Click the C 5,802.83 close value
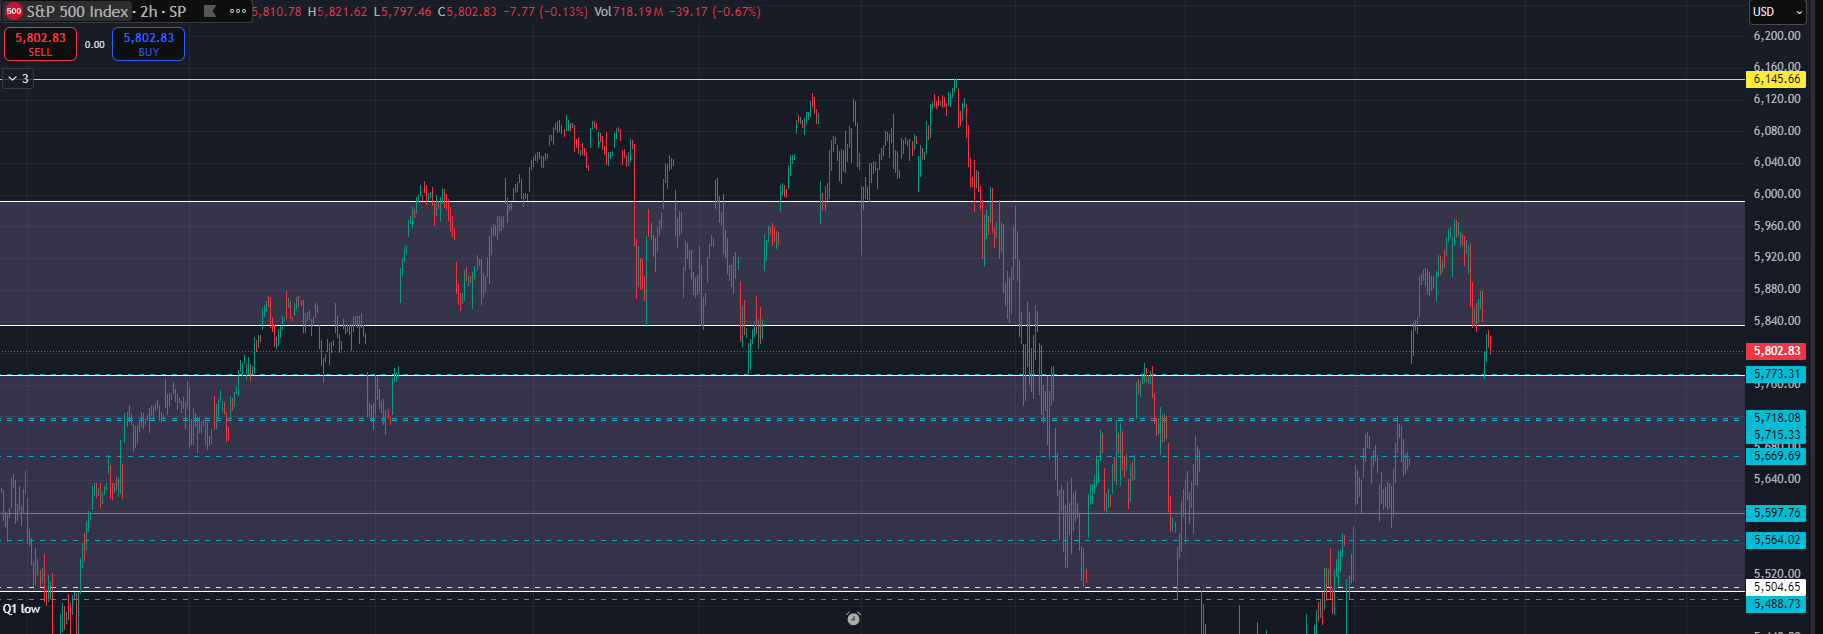Viewport: 1823px width, 634px height. 467,12
